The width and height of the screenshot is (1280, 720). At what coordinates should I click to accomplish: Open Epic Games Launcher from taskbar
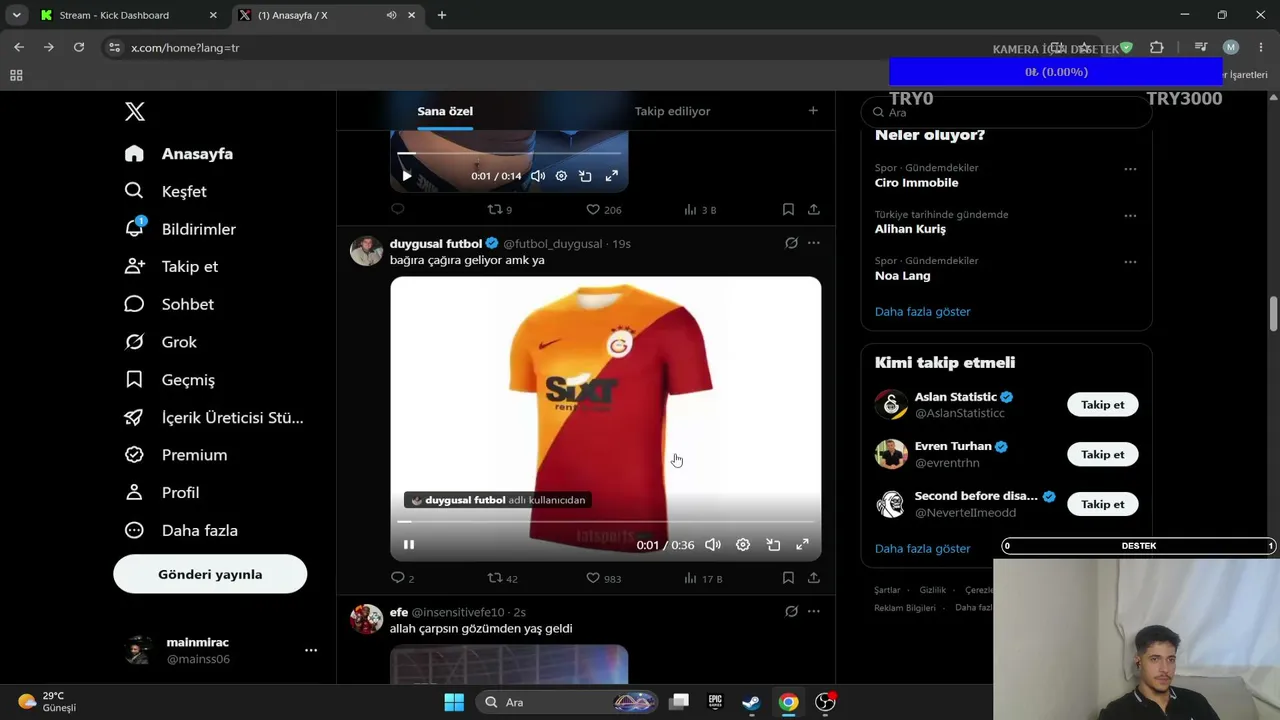tap(715, 702)
